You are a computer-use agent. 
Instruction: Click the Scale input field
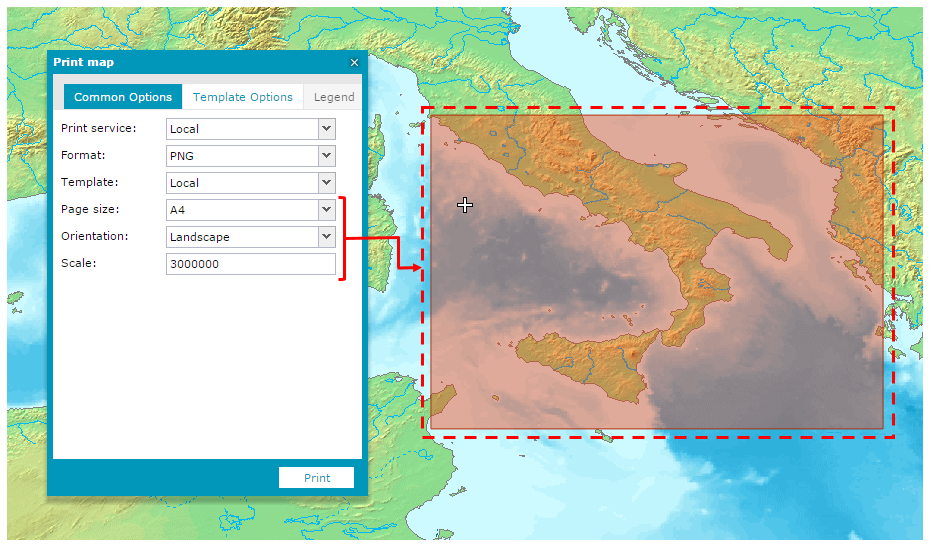click(x=250, y=264)
